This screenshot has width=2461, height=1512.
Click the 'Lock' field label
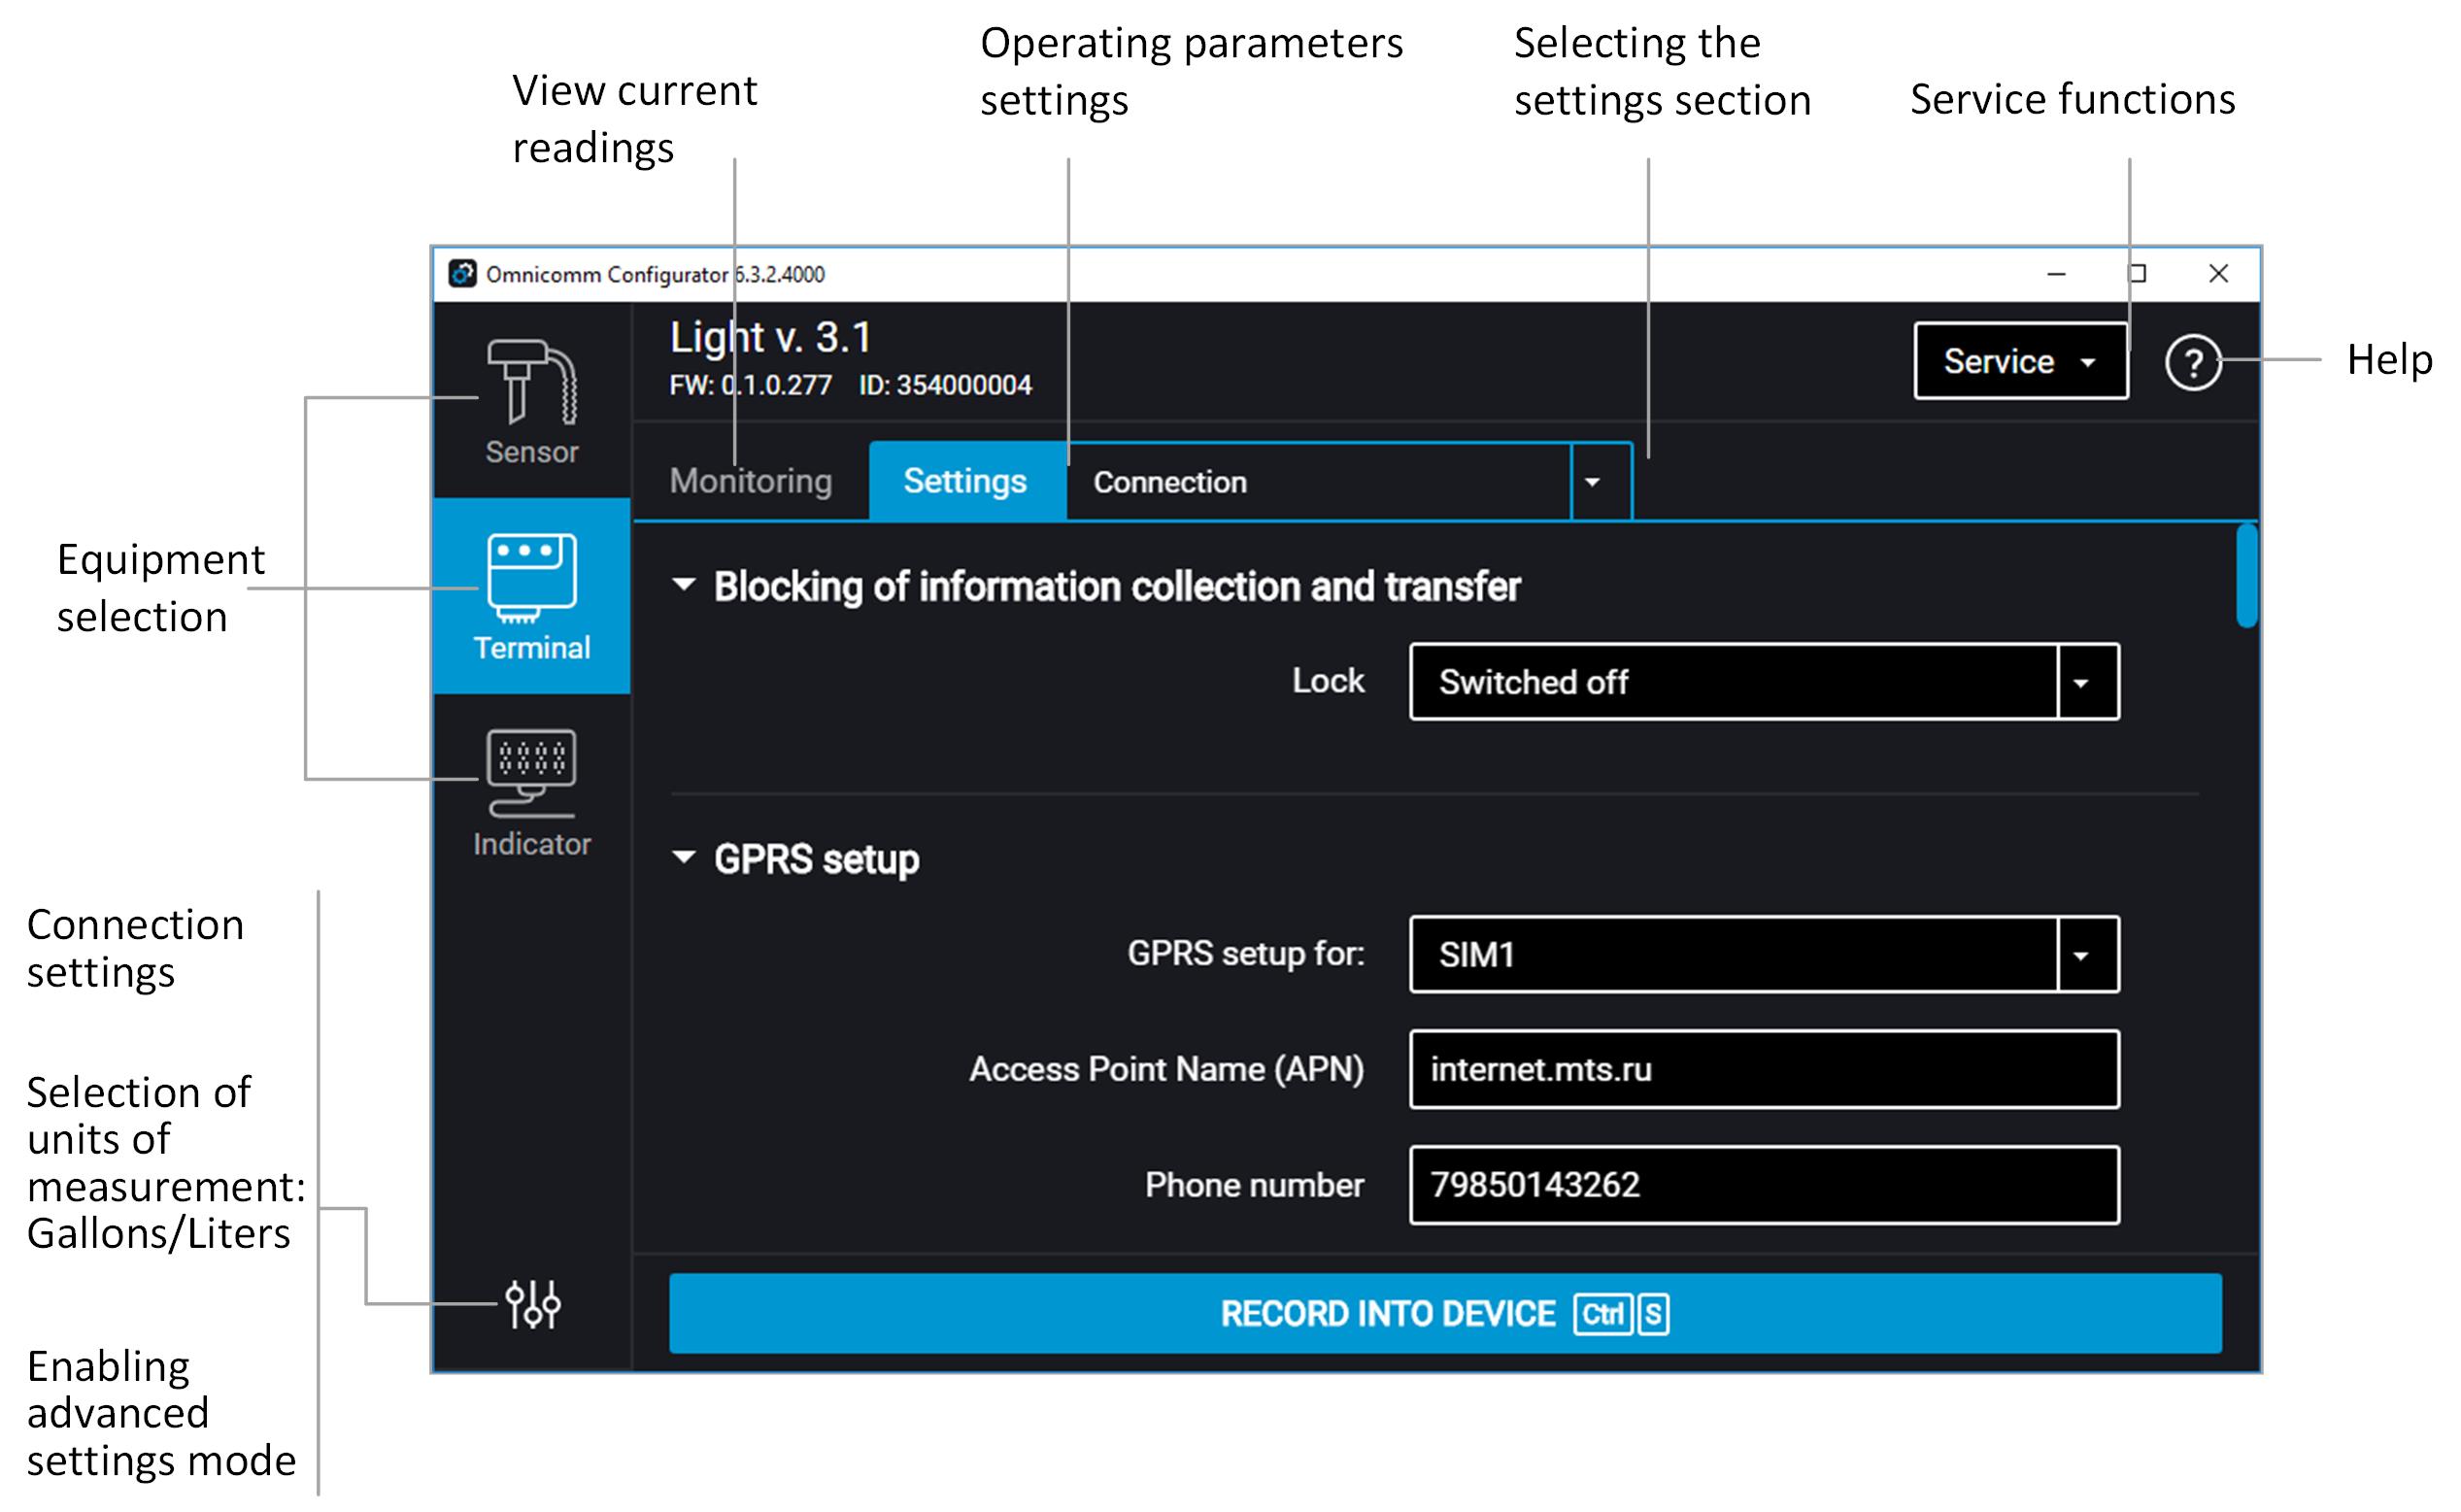1328,681
